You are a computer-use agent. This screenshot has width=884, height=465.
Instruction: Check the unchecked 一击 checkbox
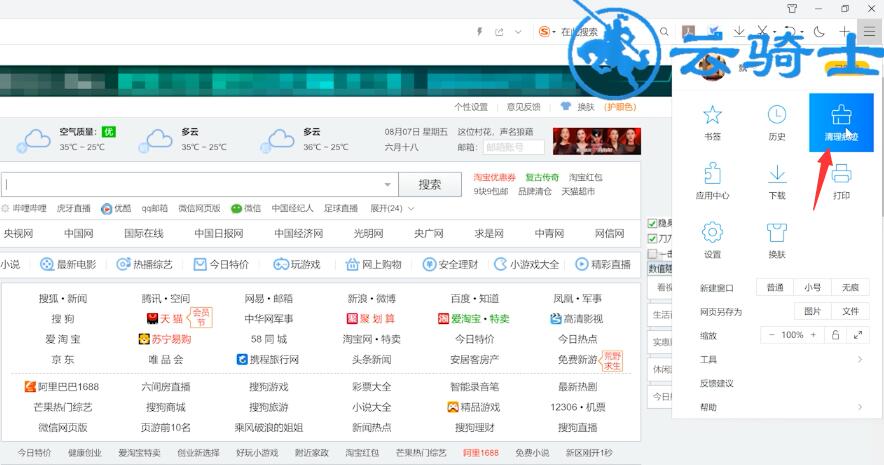point(652,254)
